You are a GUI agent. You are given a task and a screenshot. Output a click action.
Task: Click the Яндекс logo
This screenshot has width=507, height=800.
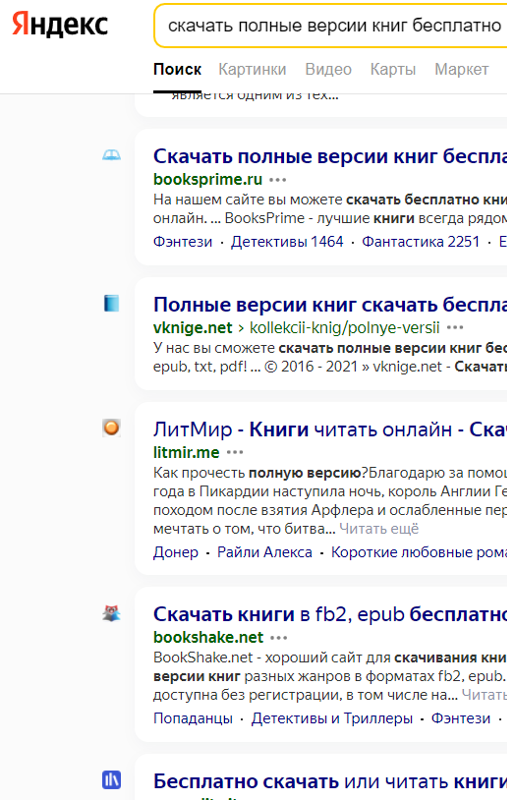click(x=60, y=24)
